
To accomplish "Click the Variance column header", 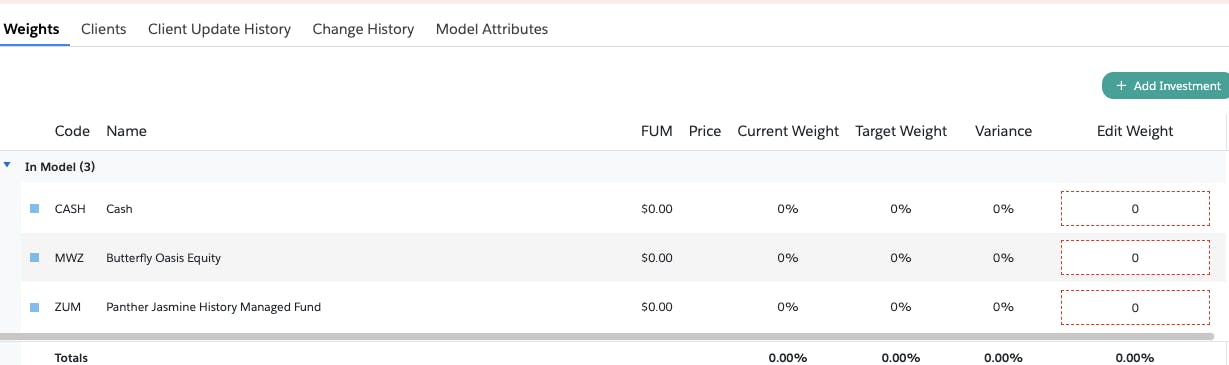I will pyautogui.click(x=1003, y=131).
